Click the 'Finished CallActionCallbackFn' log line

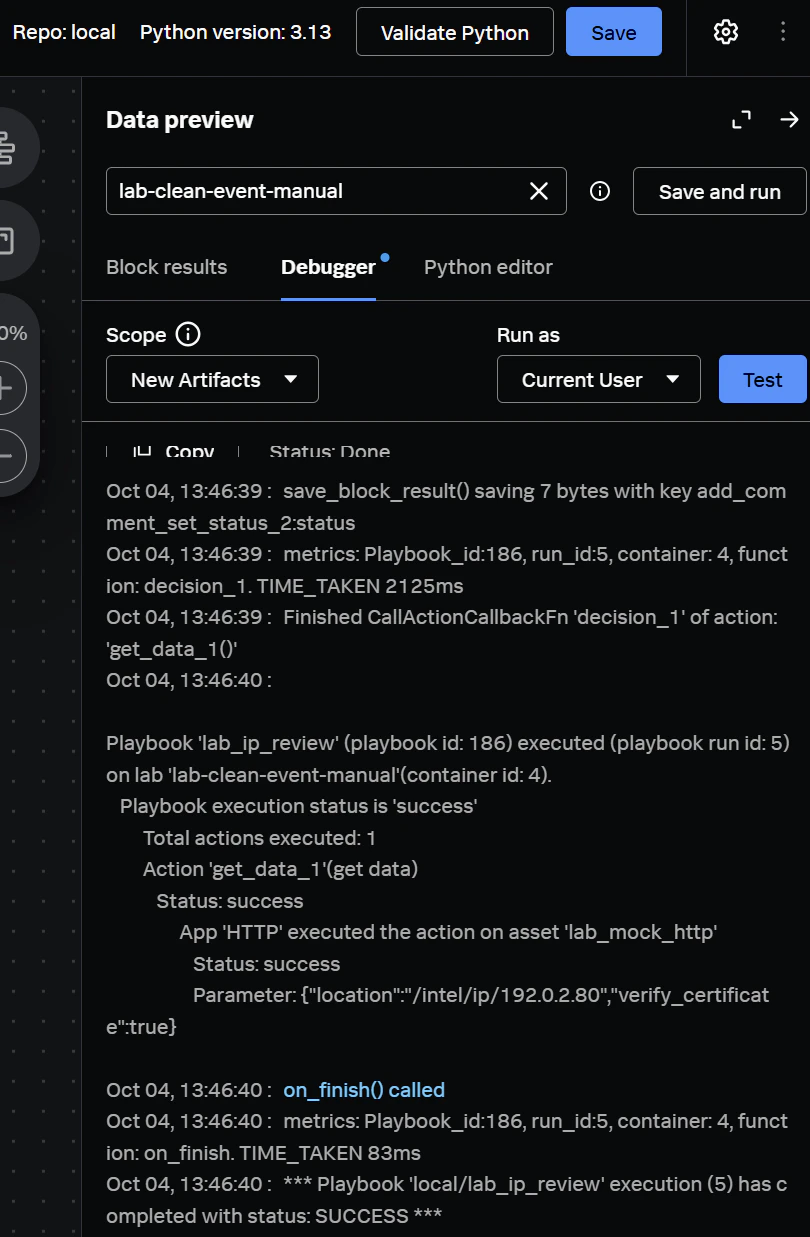pos(442,633)
